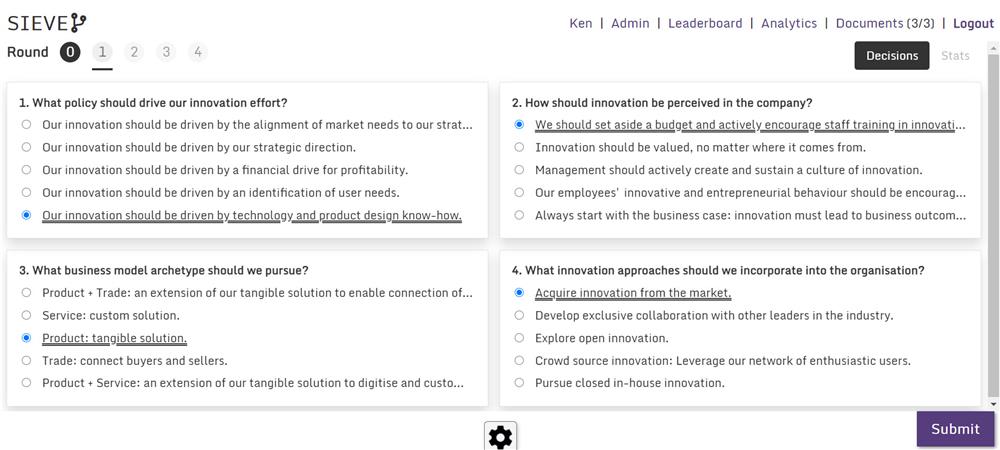Image resolution: width=1000 pixels, height=450 pixels.
Task: Go to Round 0 circle
Action: 70,52
